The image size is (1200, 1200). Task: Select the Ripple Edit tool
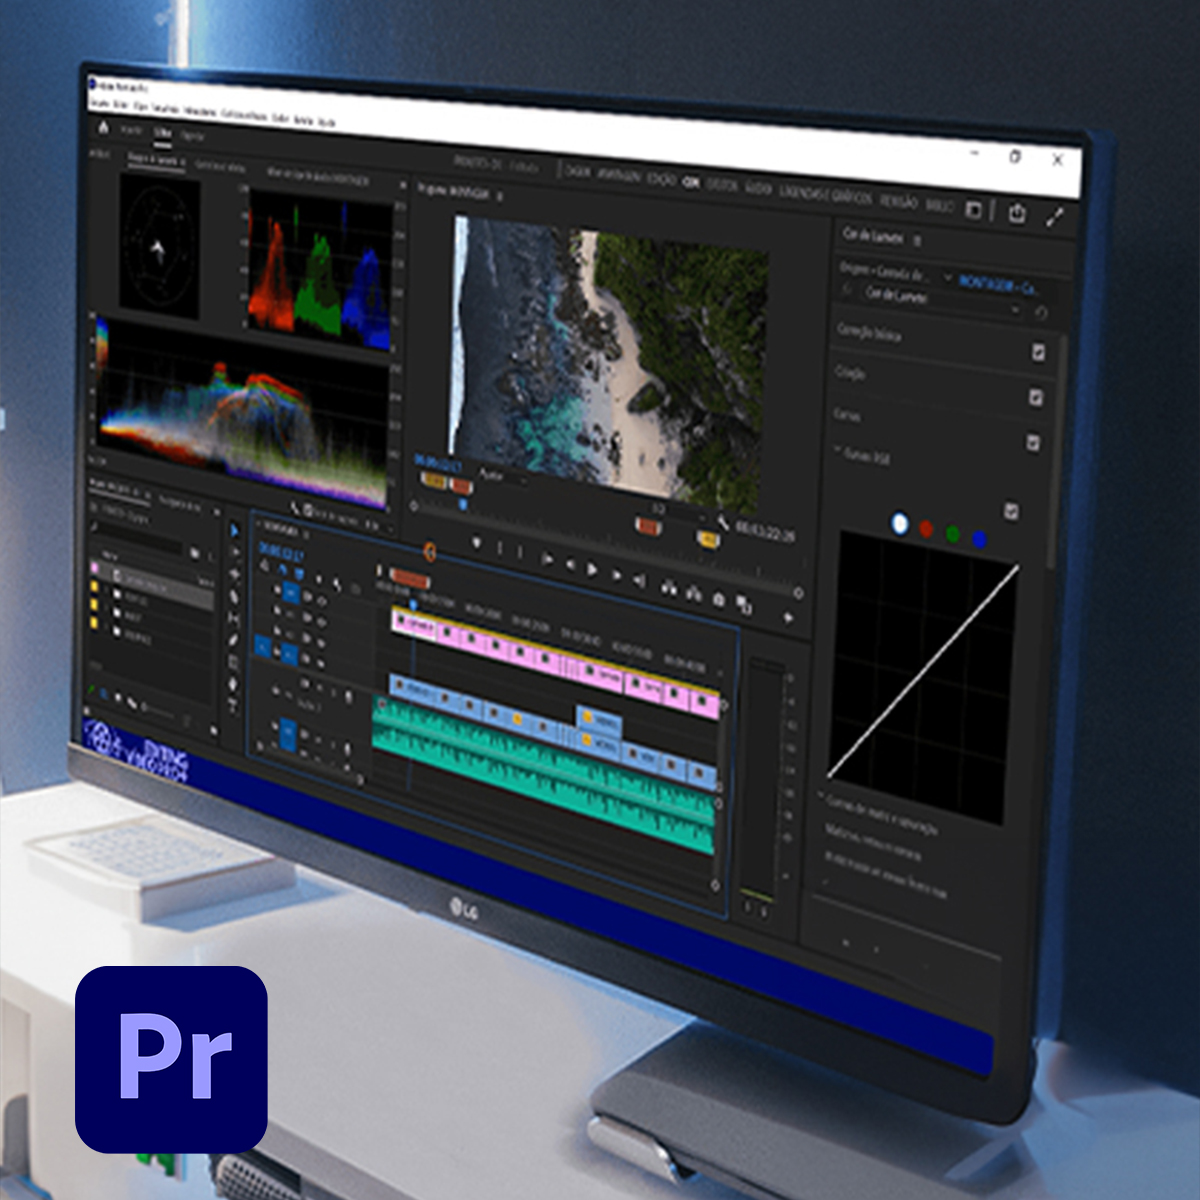(x=234, y=574)
